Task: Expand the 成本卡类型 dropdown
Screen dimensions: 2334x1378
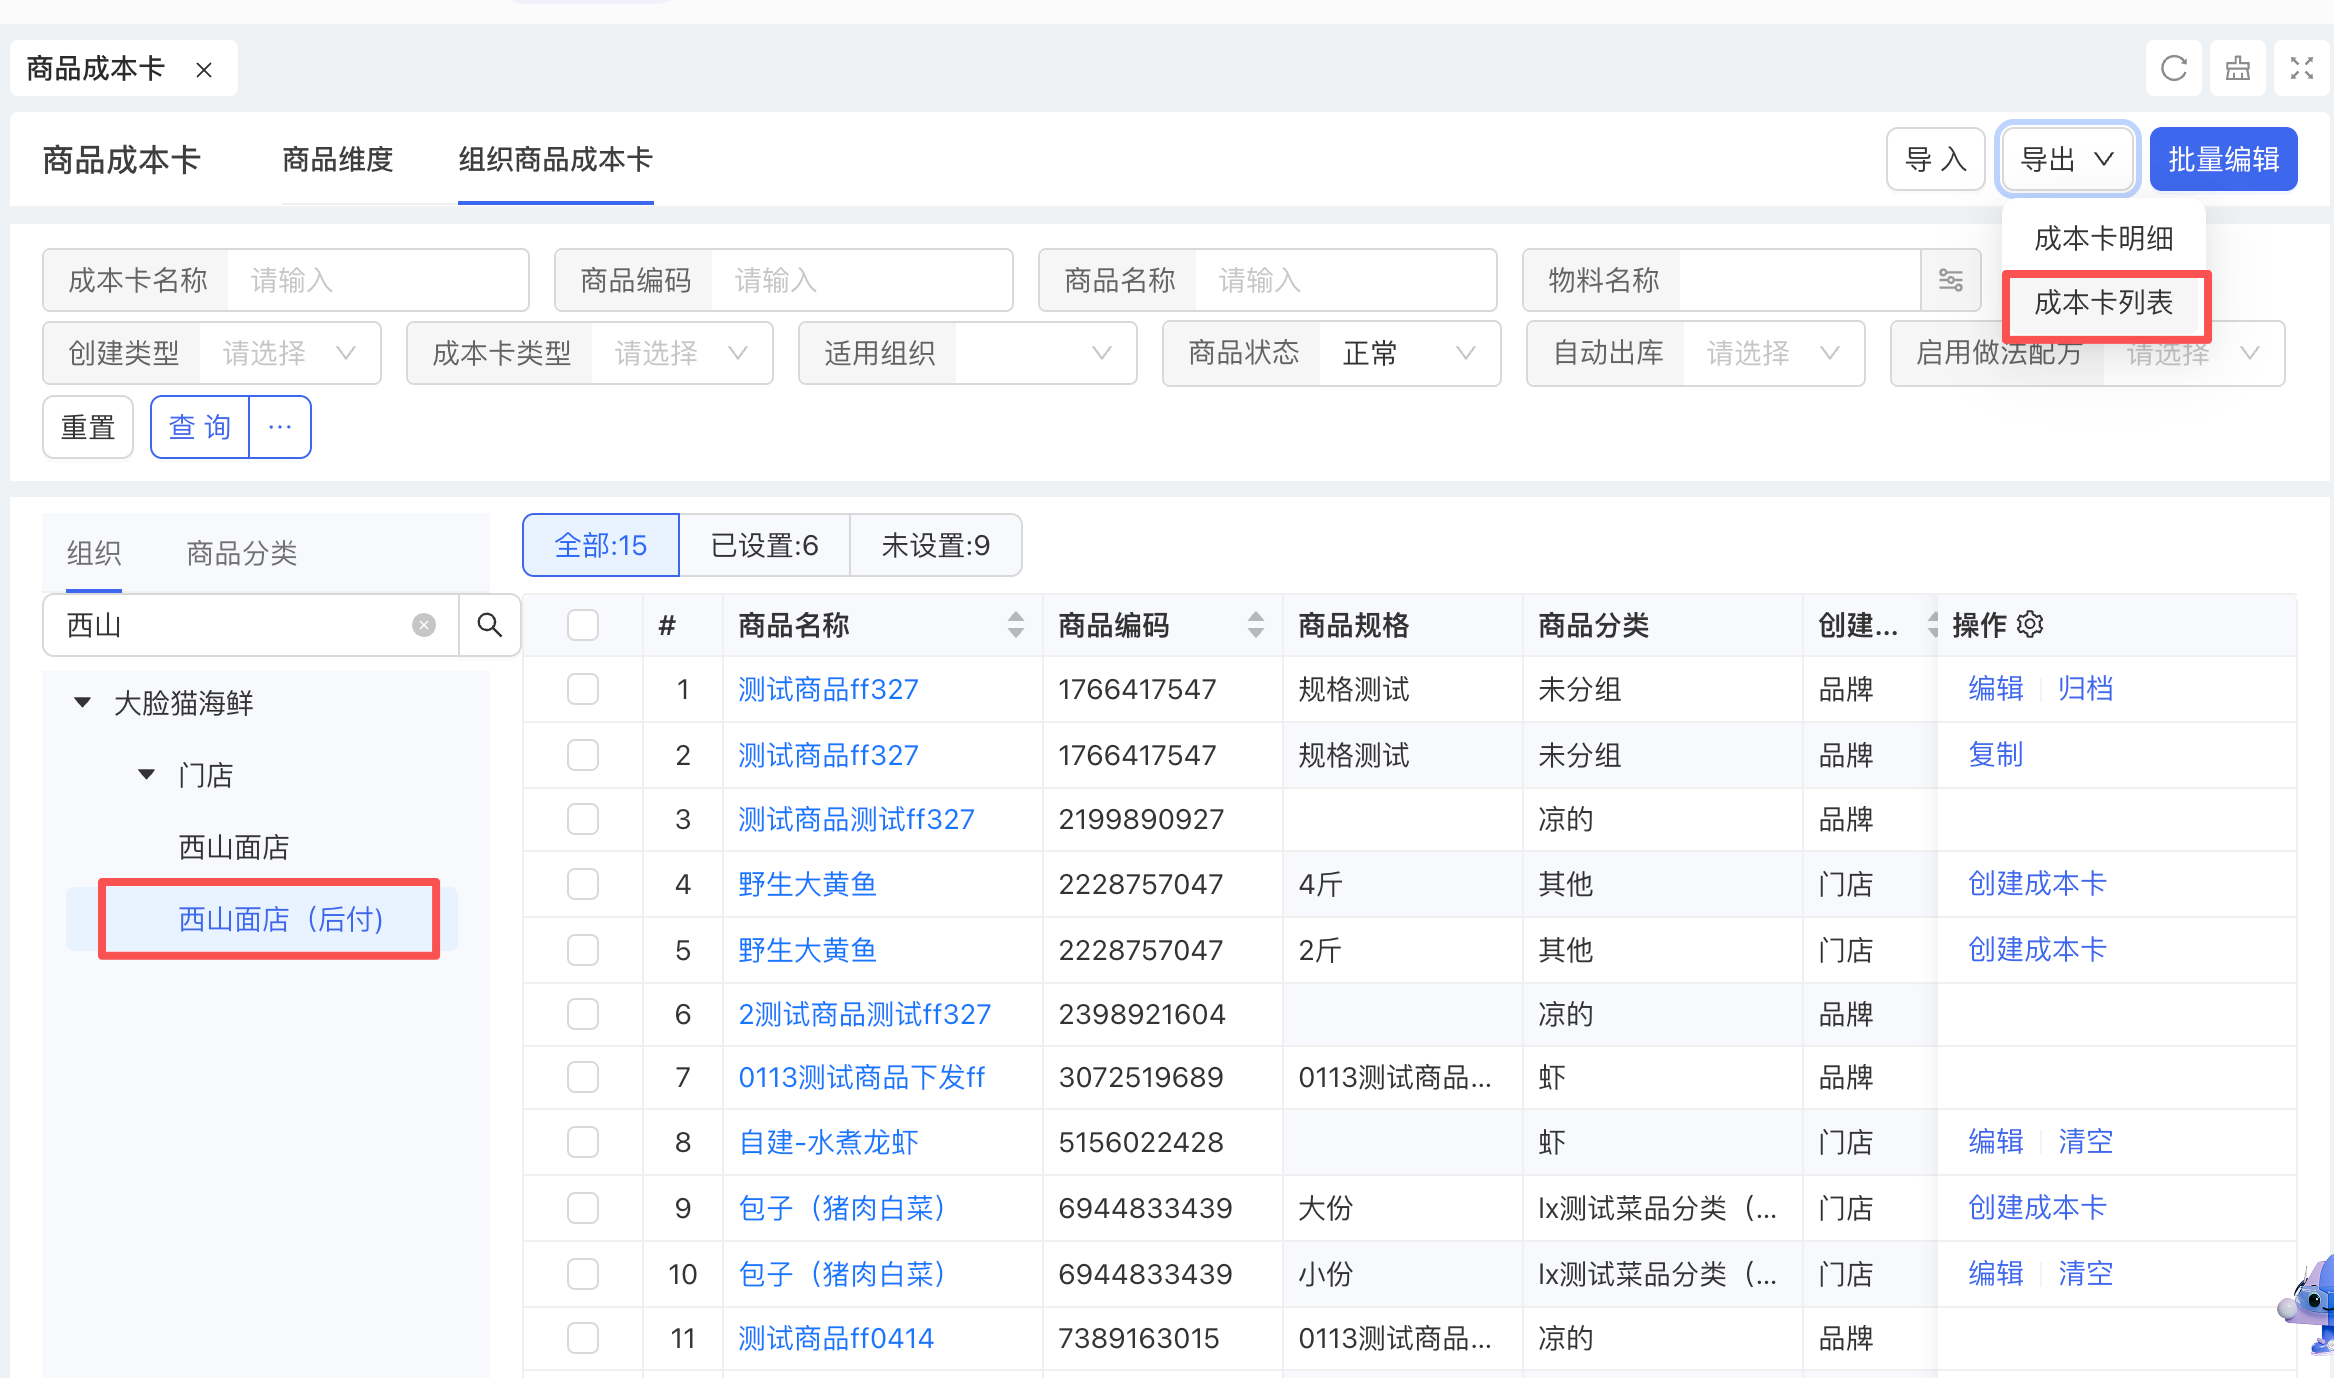Action: coord(680,353)
